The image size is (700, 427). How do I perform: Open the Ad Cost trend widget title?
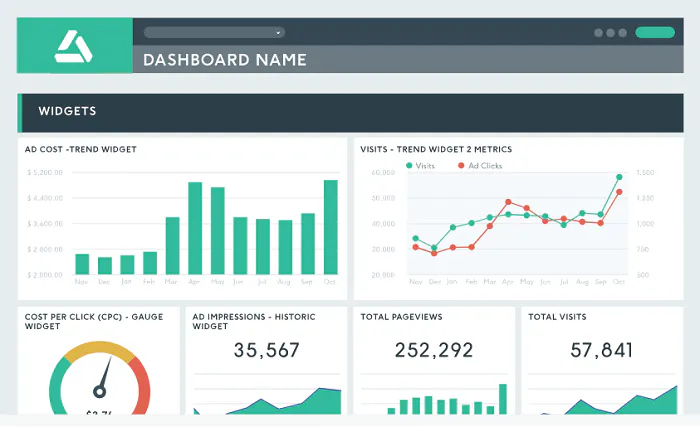tap(80, 149)
